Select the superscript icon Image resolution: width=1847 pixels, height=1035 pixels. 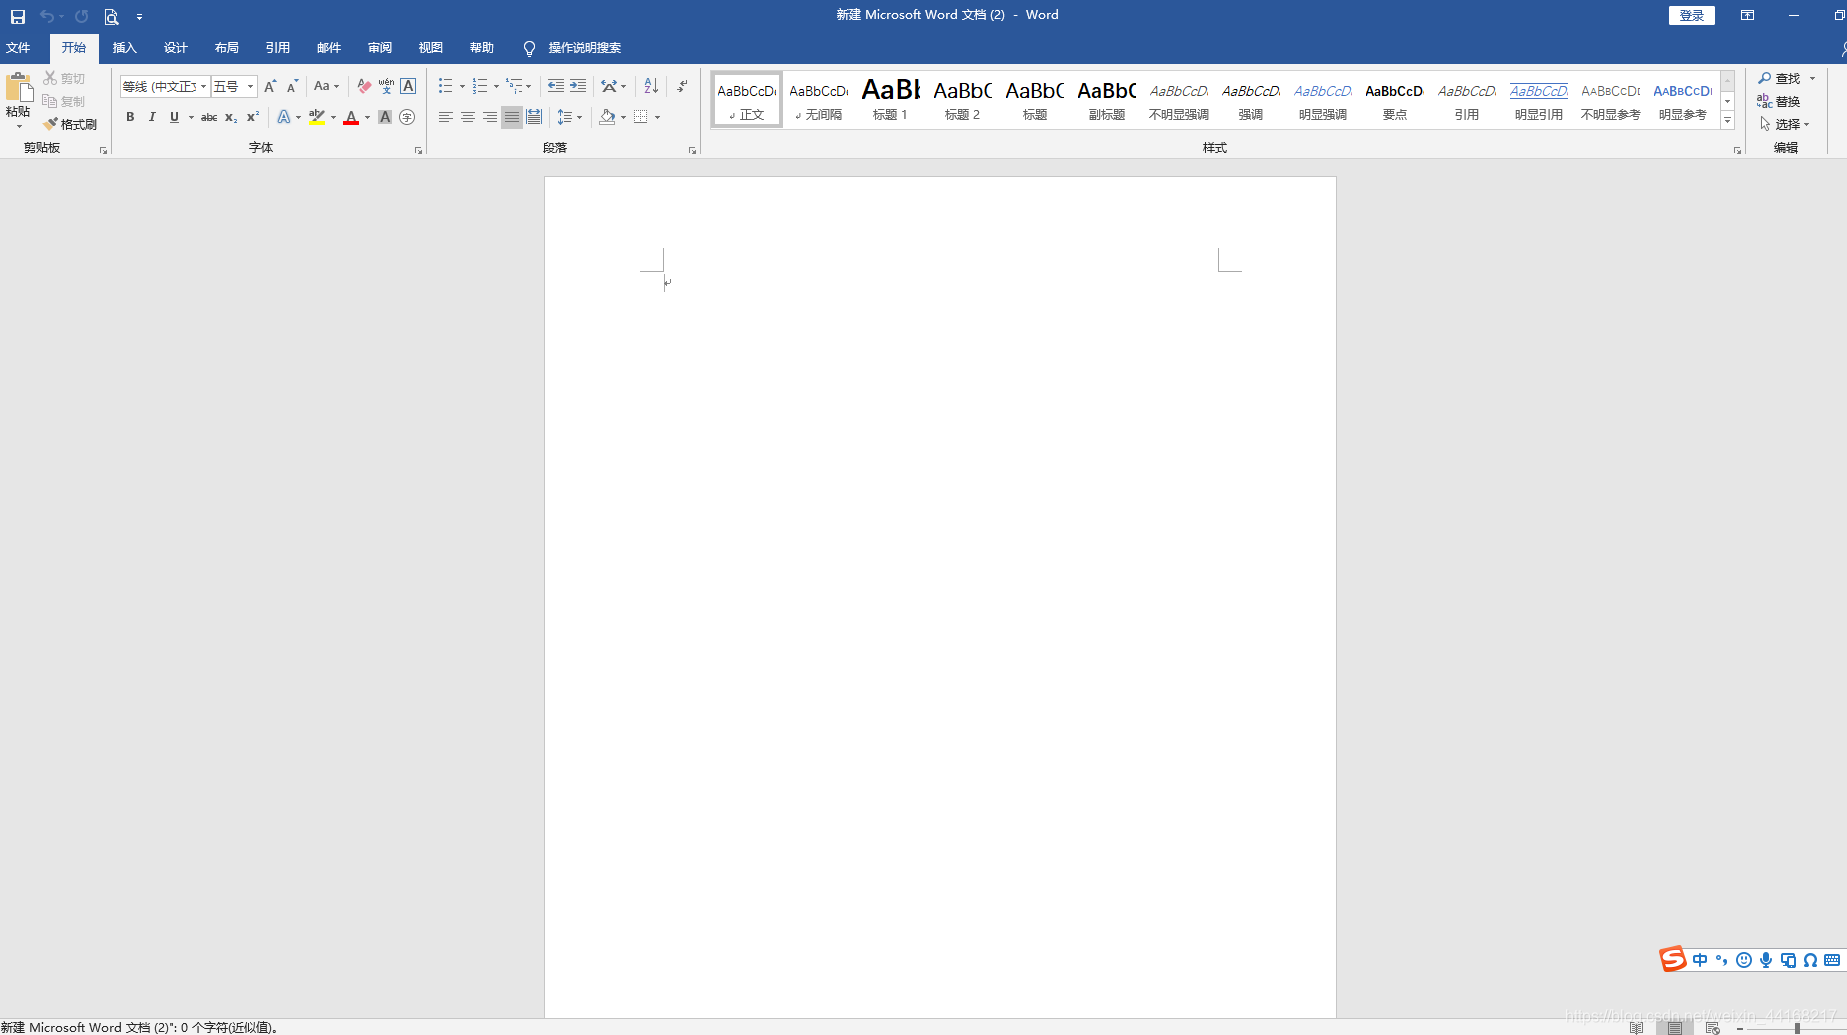[251, 117]
